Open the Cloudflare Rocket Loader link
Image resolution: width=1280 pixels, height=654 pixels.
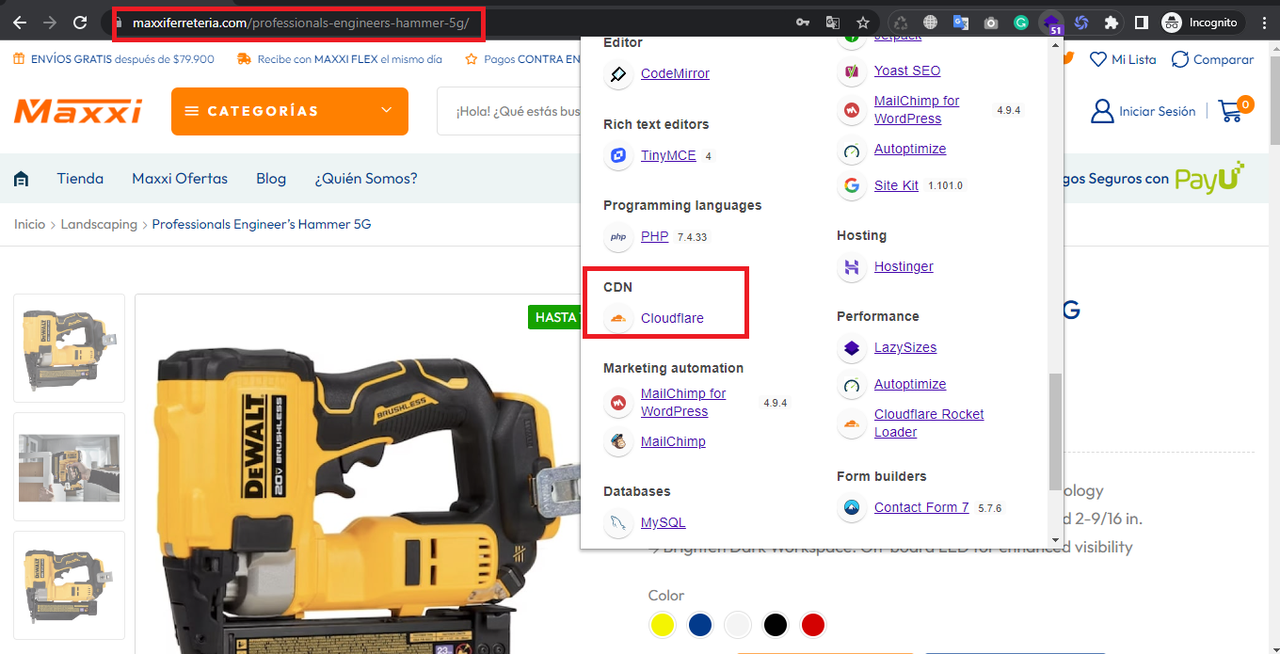928,423
